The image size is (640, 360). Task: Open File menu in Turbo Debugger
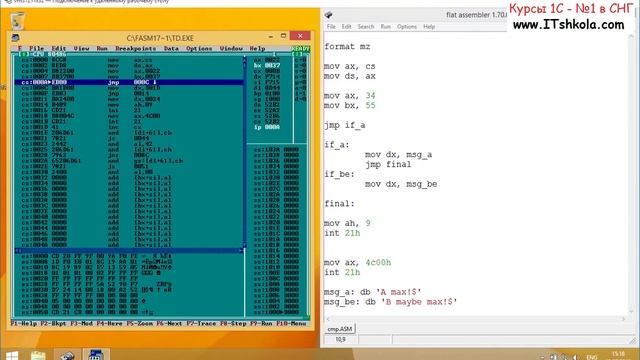click(x=36, y=48)
